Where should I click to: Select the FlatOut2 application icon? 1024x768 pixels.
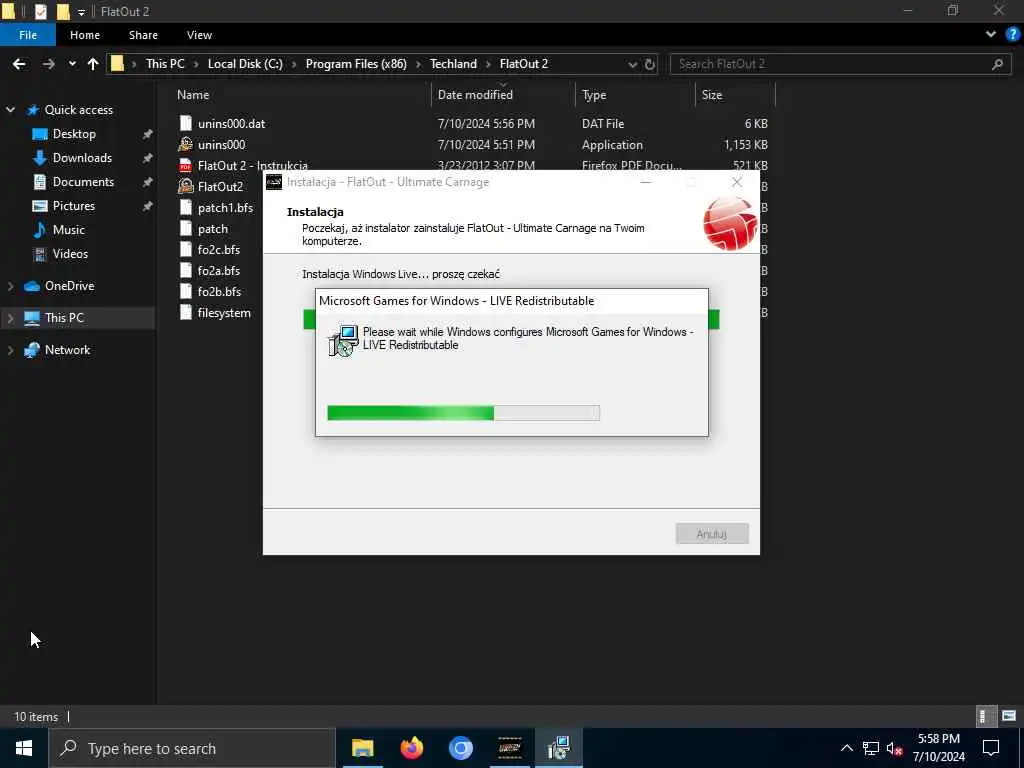pos(185,186)
